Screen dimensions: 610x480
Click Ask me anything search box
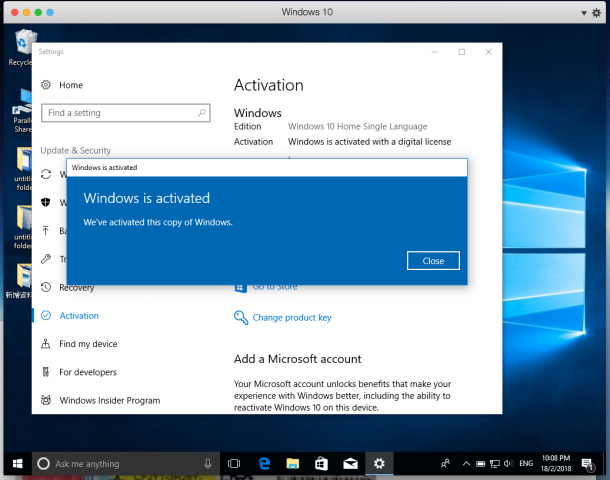(126, 464)
